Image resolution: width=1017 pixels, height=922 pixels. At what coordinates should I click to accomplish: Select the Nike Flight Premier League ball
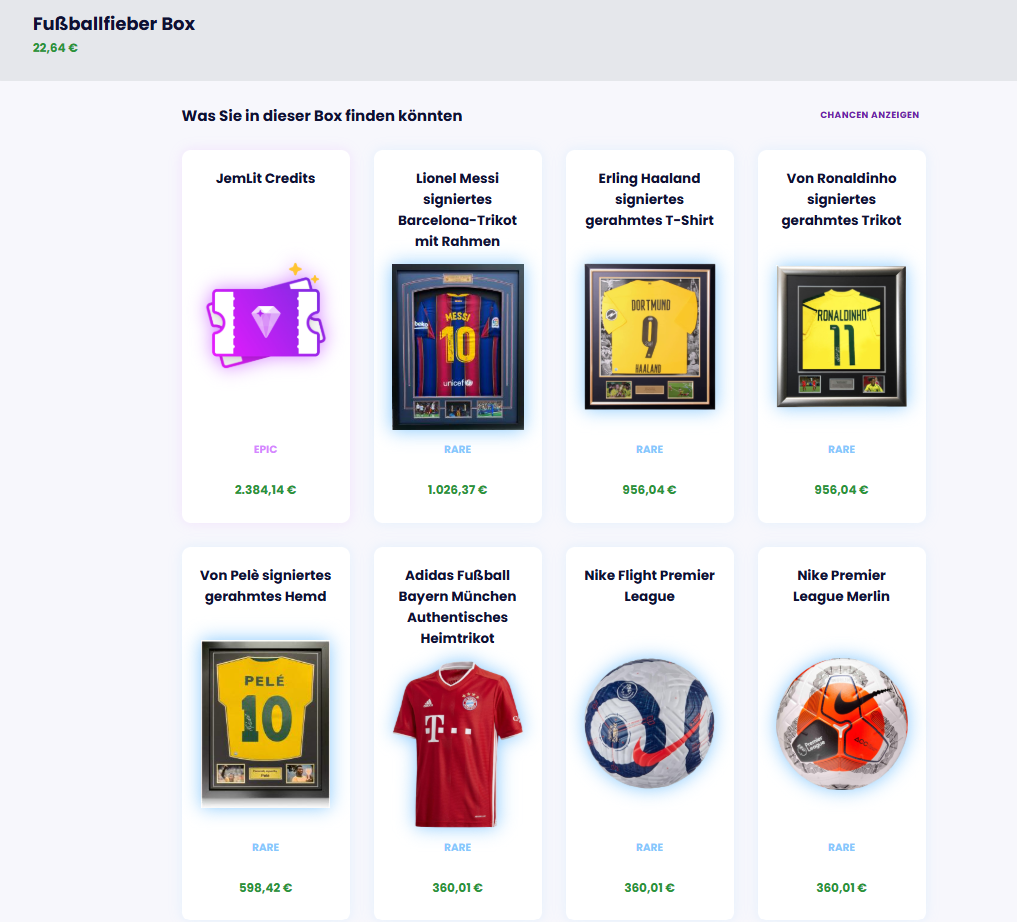(x=649, y=724)
